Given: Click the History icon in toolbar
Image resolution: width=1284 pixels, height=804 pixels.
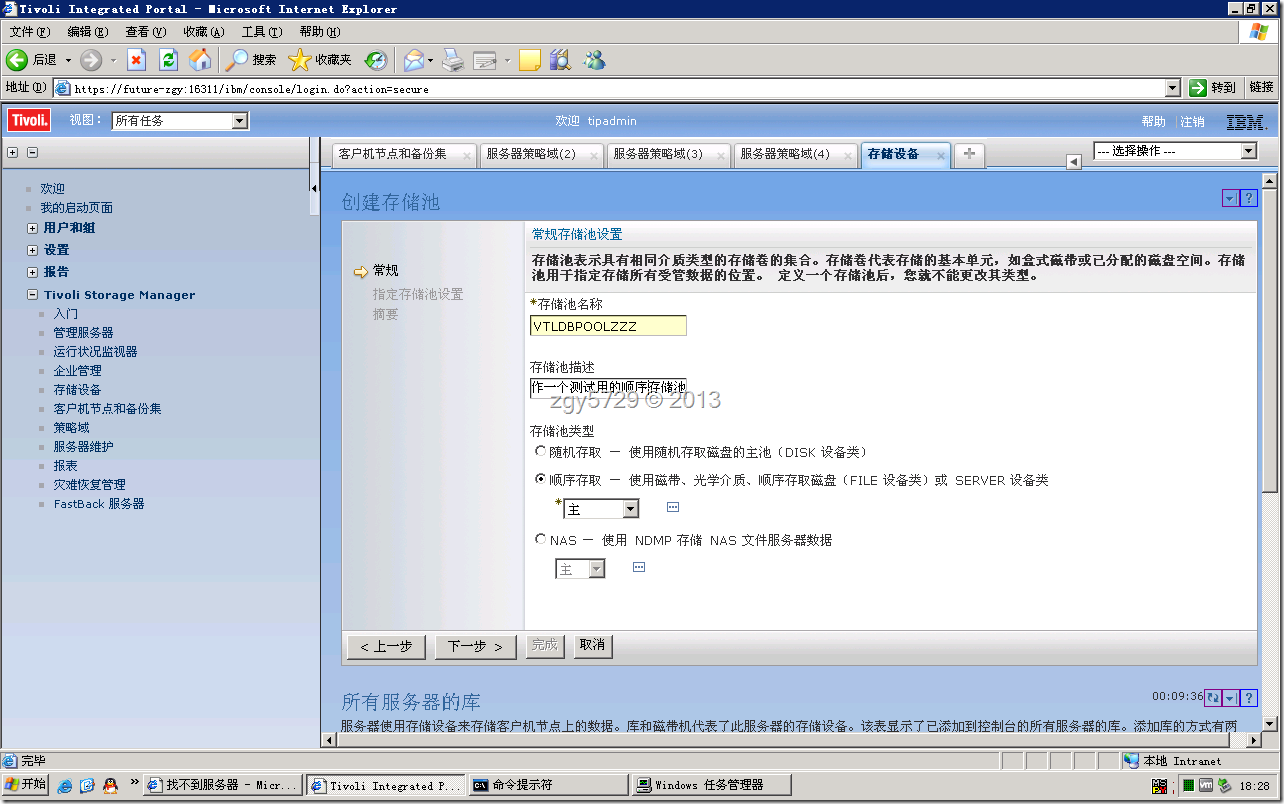Looking at the screenshot, I should 375,60.
